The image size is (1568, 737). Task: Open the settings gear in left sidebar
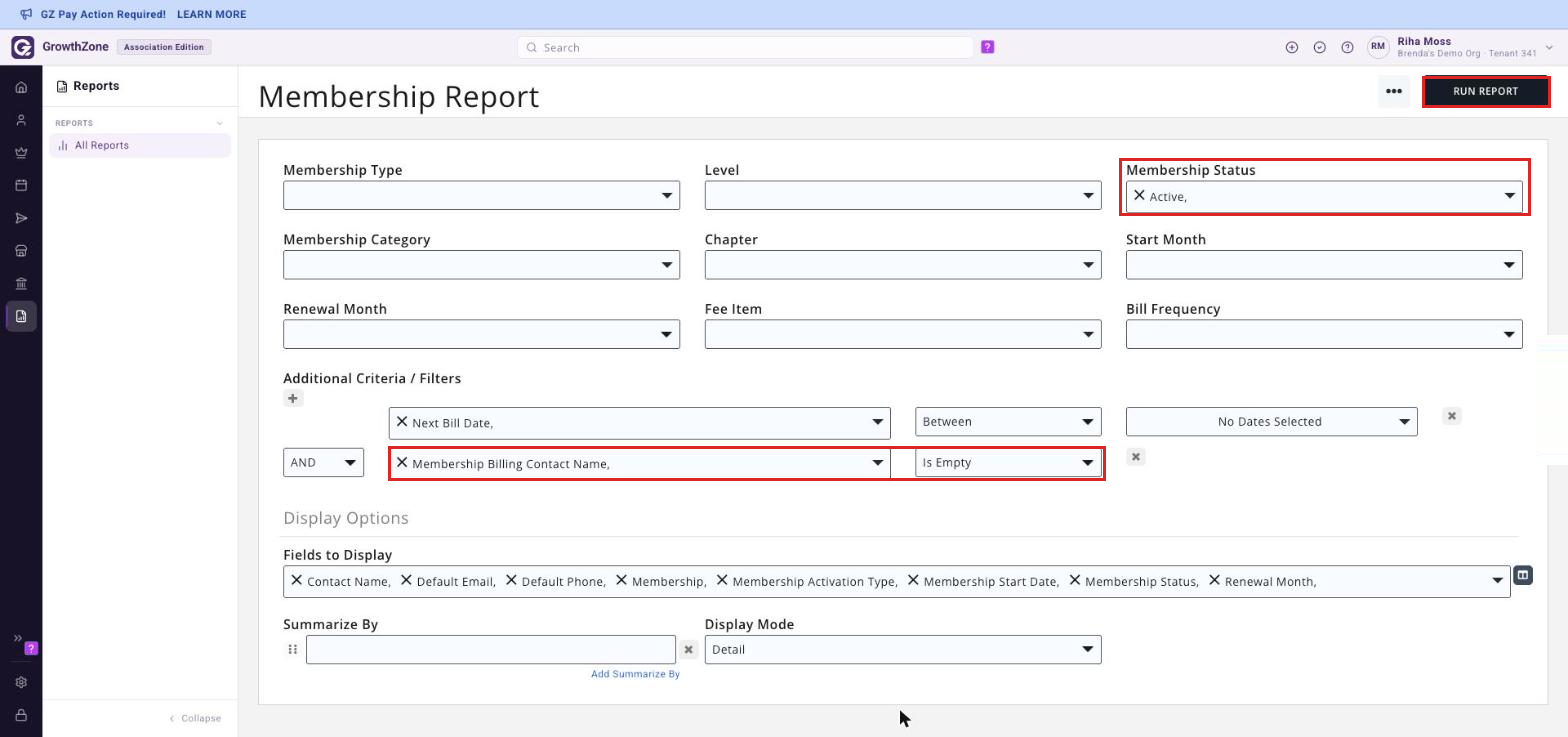[21, 682]
